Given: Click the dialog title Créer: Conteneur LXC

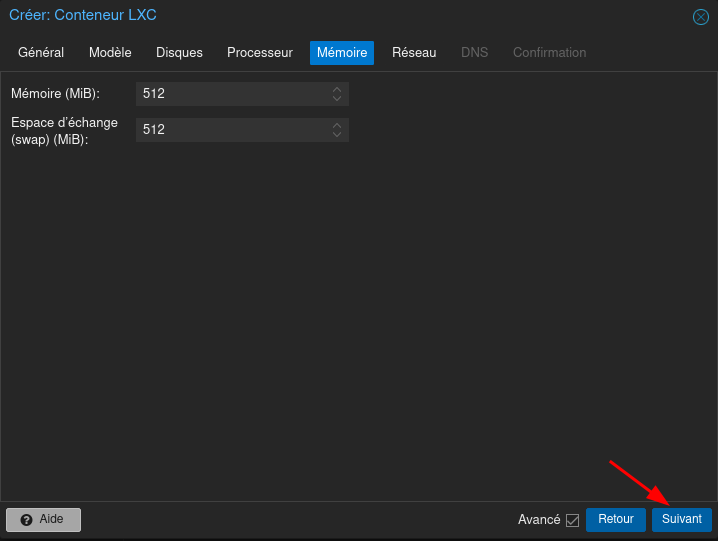Looking at the screenshot, I should [x=83, y=15].
